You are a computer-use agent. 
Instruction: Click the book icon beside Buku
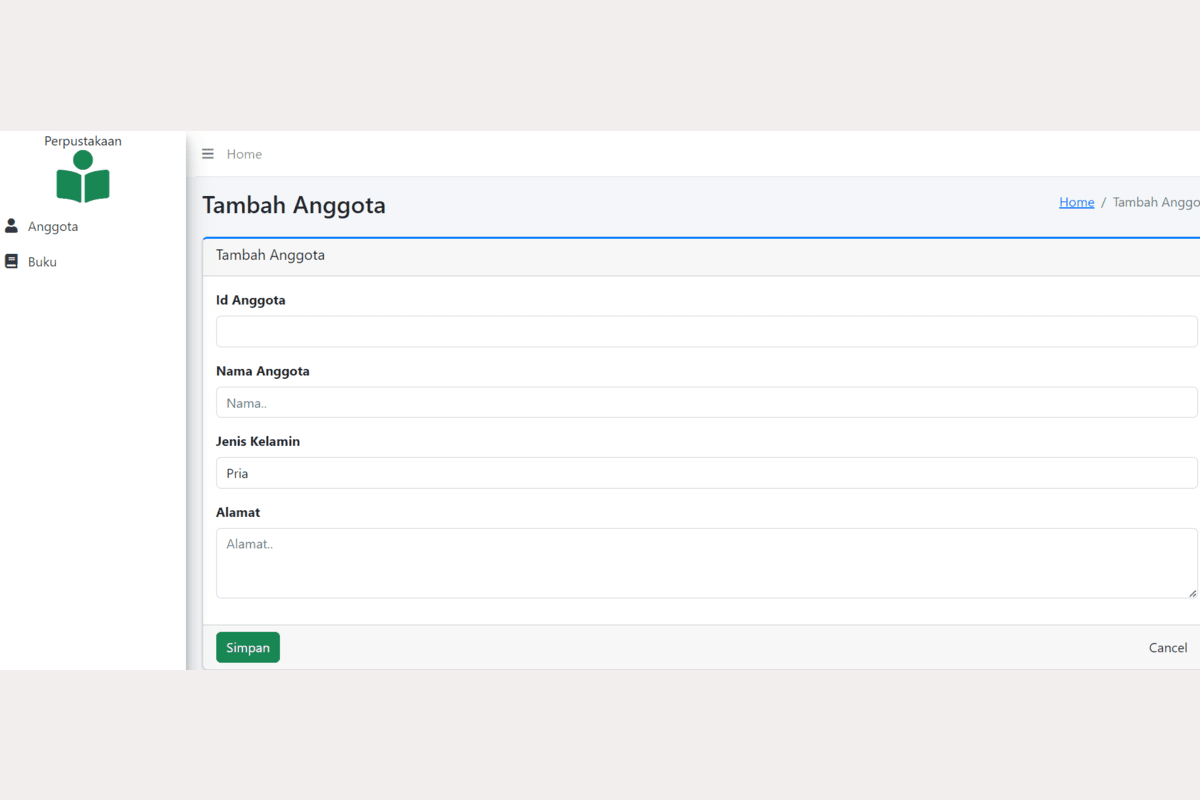[12, 261]
